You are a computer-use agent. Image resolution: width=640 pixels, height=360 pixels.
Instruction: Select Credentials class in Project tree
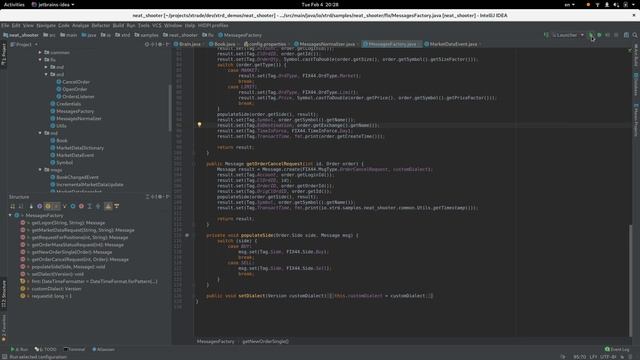(x=69, y=104)
